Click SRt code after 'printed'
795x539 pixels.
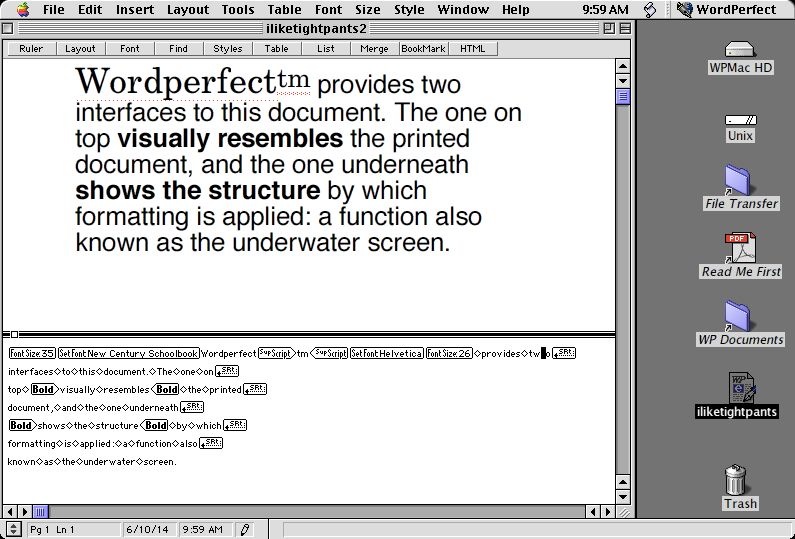[x=255, y=389]
